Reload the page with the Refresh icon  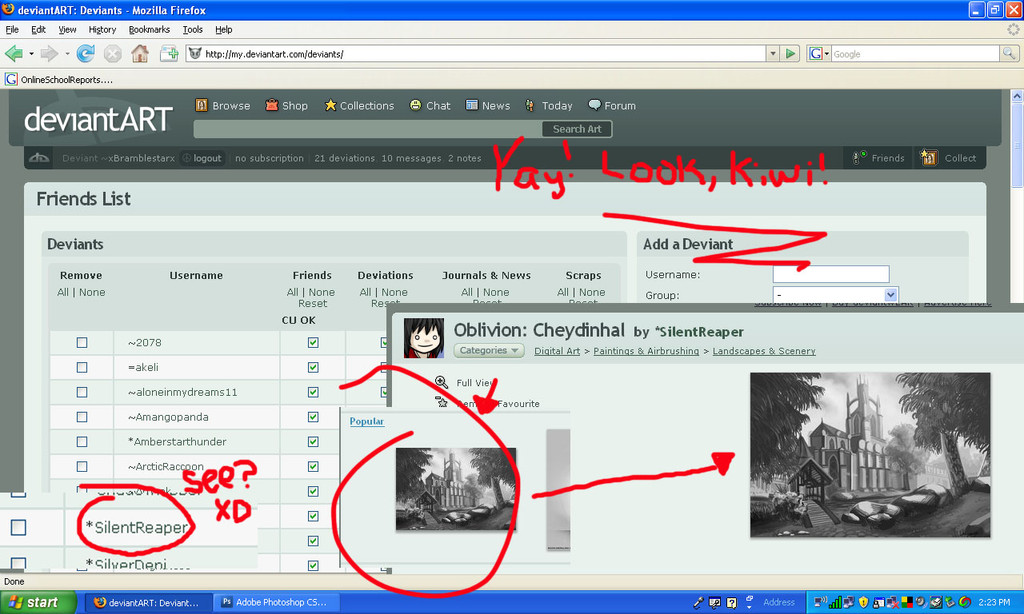point(86,54)
